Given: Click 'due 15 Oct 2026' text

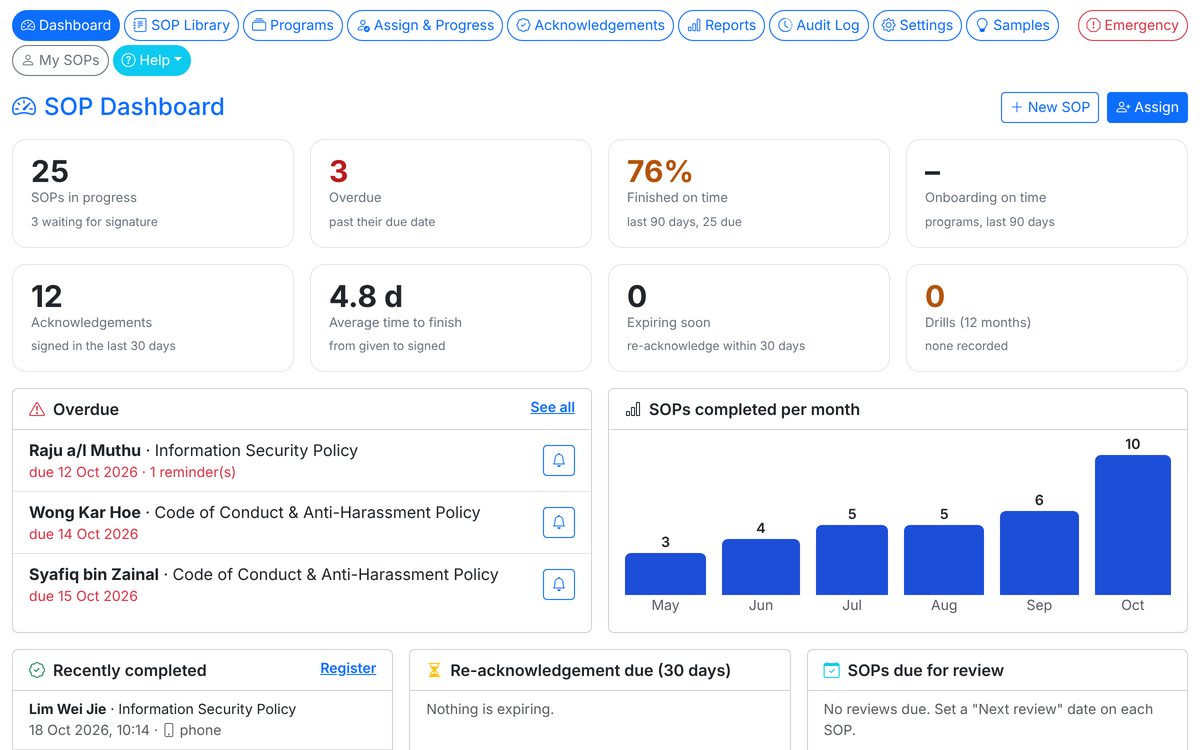Looking at the screenshot, I should [84, 596].
